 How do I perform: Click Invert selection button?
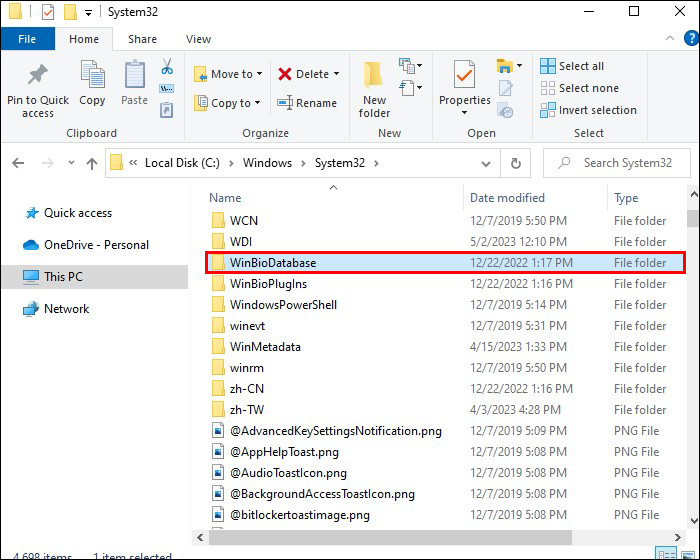point(588,110)
